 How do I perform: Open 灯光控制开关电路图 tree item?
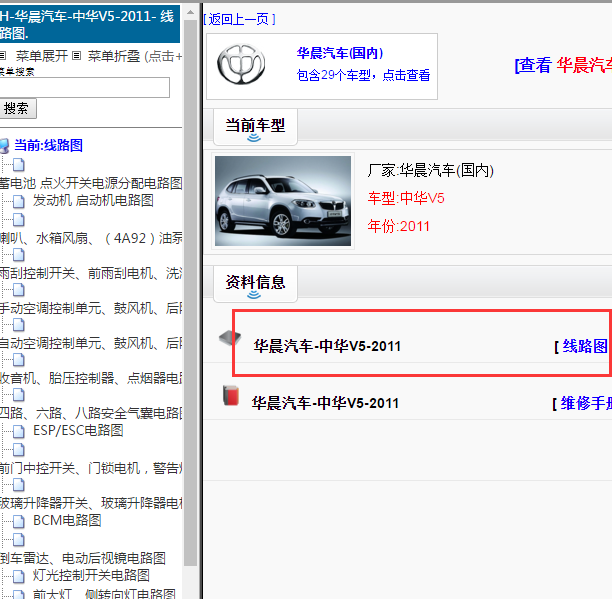(91, 575)
